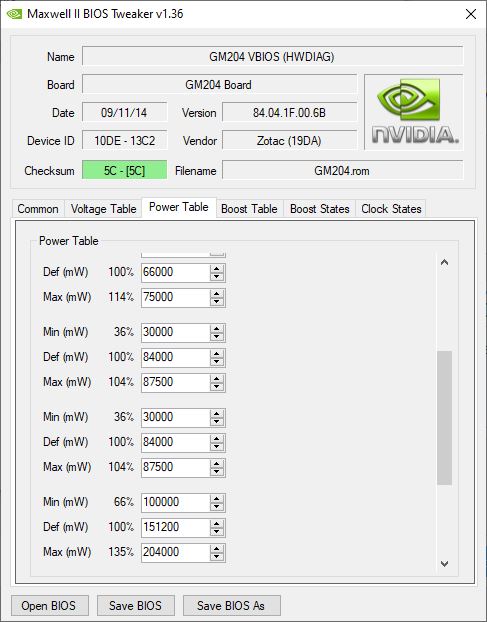Click the 114% percentage label
The image size is (487, 622).
pyautogui.click(x=121, y=297)
